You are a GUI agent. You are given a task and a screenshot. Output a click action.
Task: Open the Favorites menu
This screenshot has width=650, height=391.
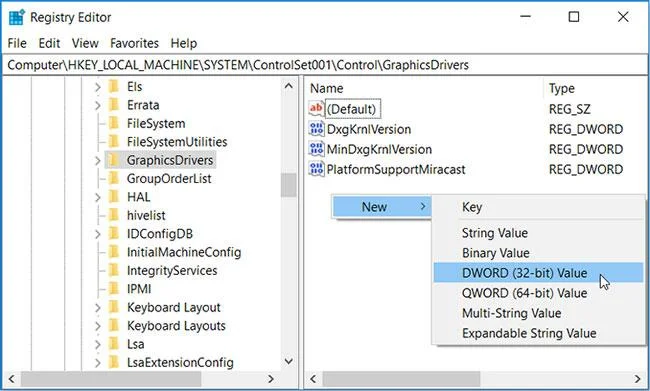pos(134,43)
